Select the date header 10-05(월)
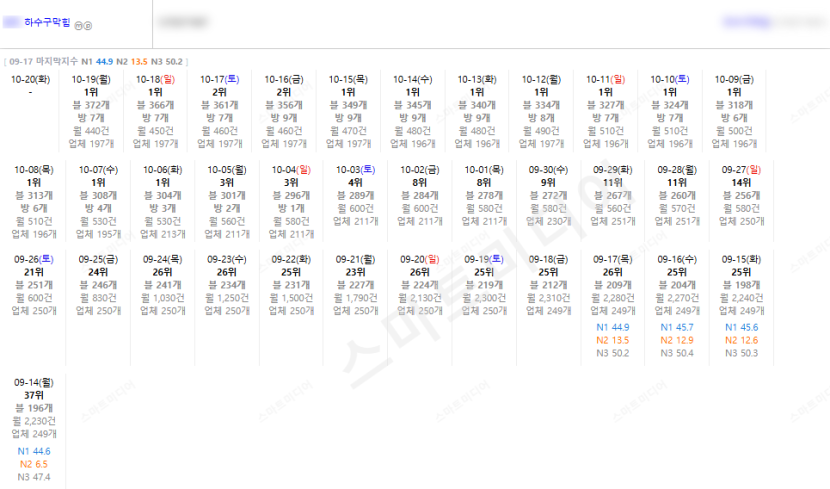 (x=227, y=170)
